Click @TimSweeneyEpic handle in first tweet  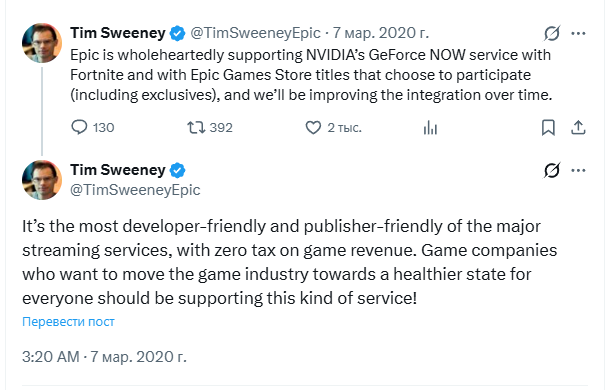pyautogui.click(x=255, y=33)
